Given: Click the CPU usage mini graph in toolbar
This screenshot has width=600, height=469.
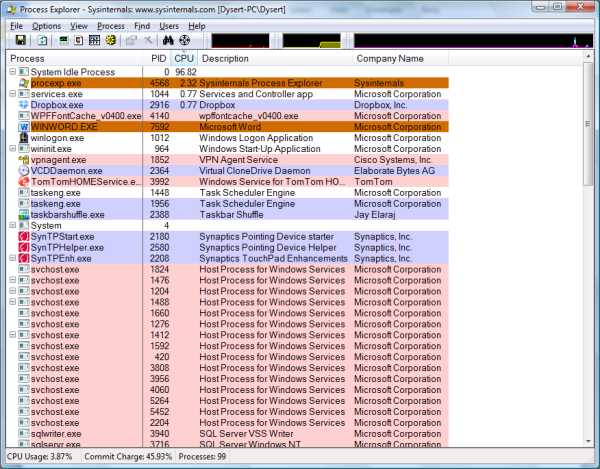Looking at the screenshot, I should 240,41.
